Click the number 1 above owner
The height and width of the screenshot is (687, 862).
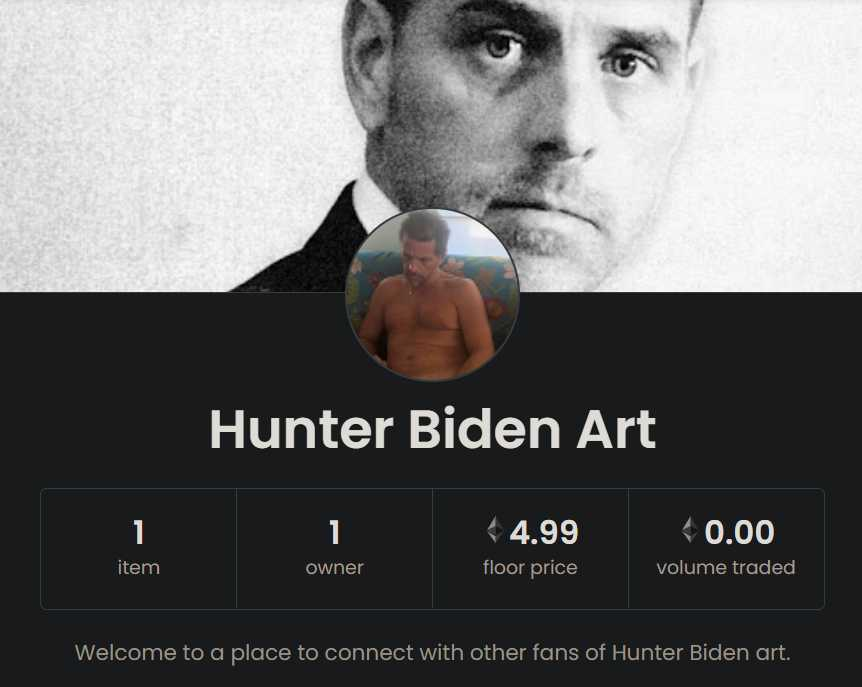334,532
